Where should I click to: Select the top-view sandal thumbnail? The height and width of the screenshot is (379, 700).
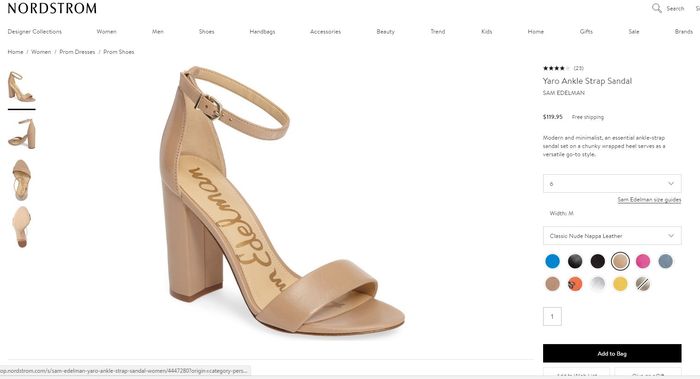pyautogui.click(x=21, y=180)
